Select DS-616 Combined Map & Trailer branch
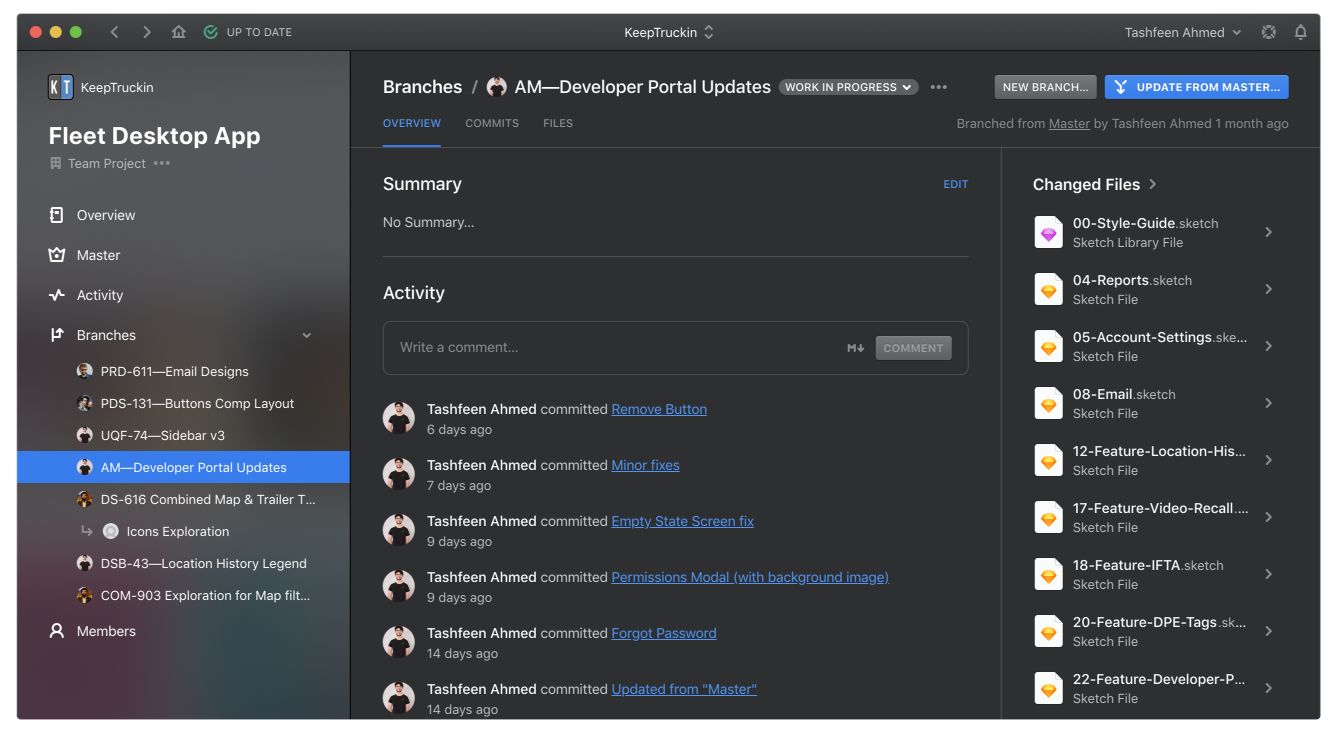 coord(183,499)
